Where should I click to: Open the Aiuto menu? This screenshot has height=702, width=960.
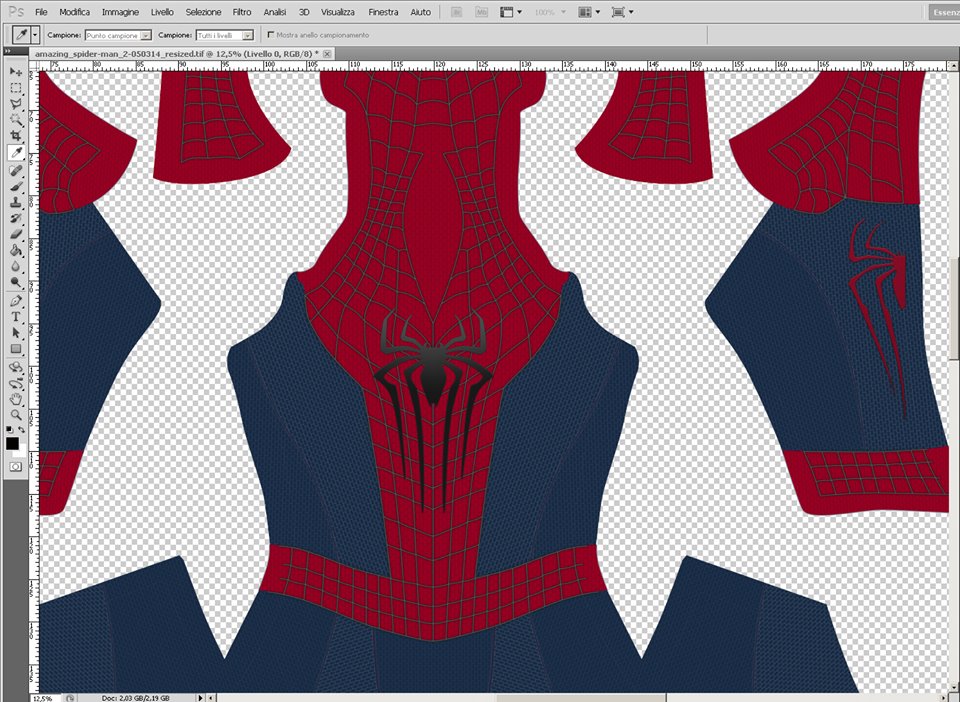[x=421, y=12]
